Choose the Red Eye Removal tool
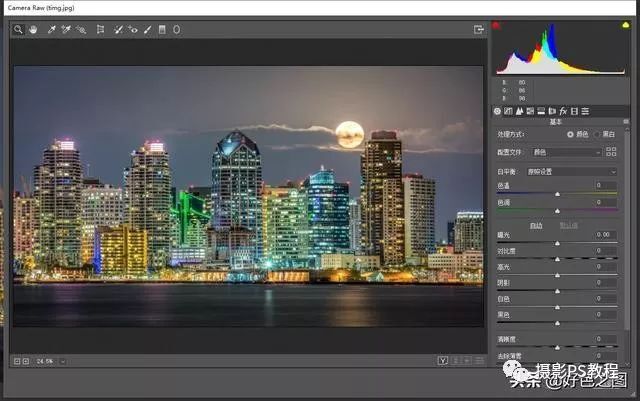 tap(133, 30)
